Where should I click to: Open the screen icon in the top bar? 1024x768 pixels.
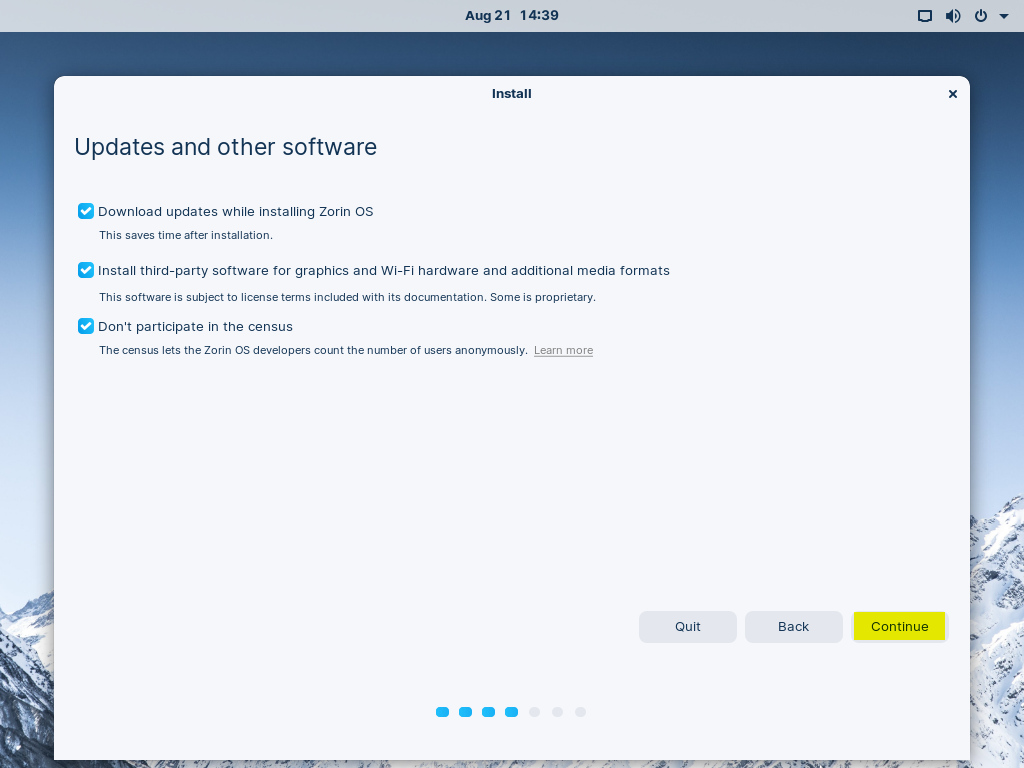pyautogui.click(x=925, y=16)
